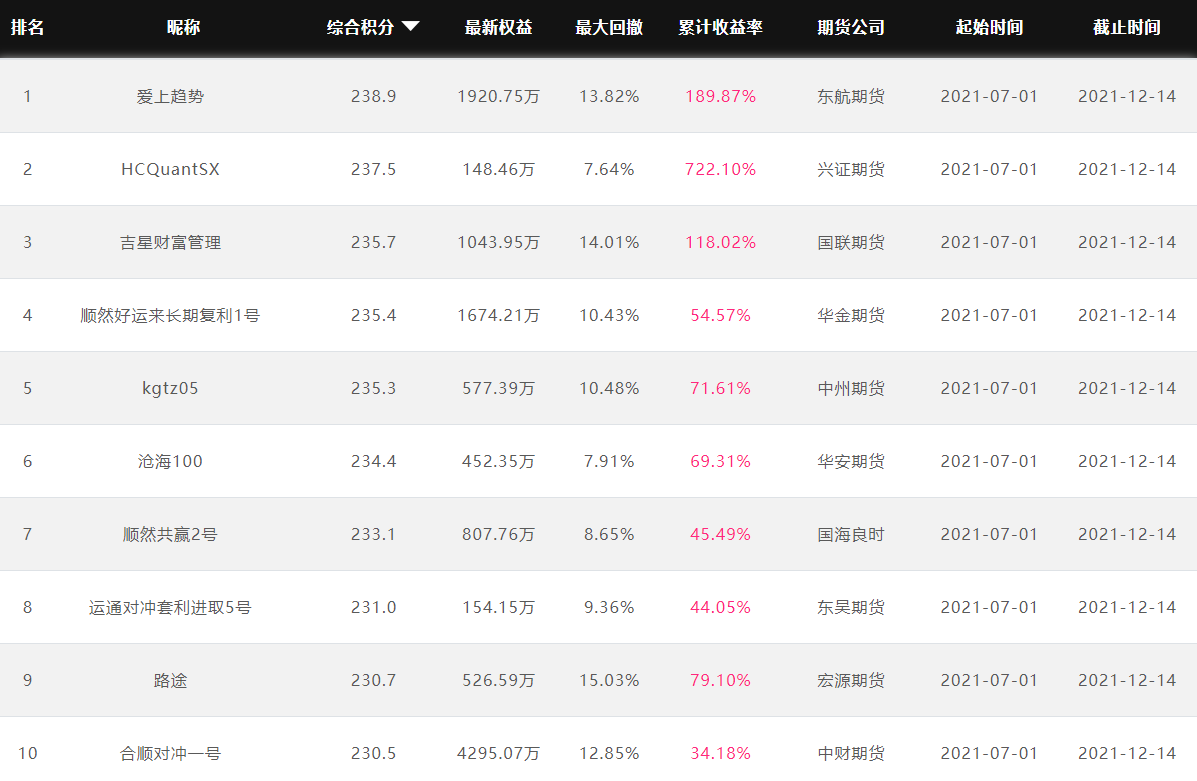1197x781 pixels.
Task: Click equity value 1043.95万
Action: coord(498,242)
